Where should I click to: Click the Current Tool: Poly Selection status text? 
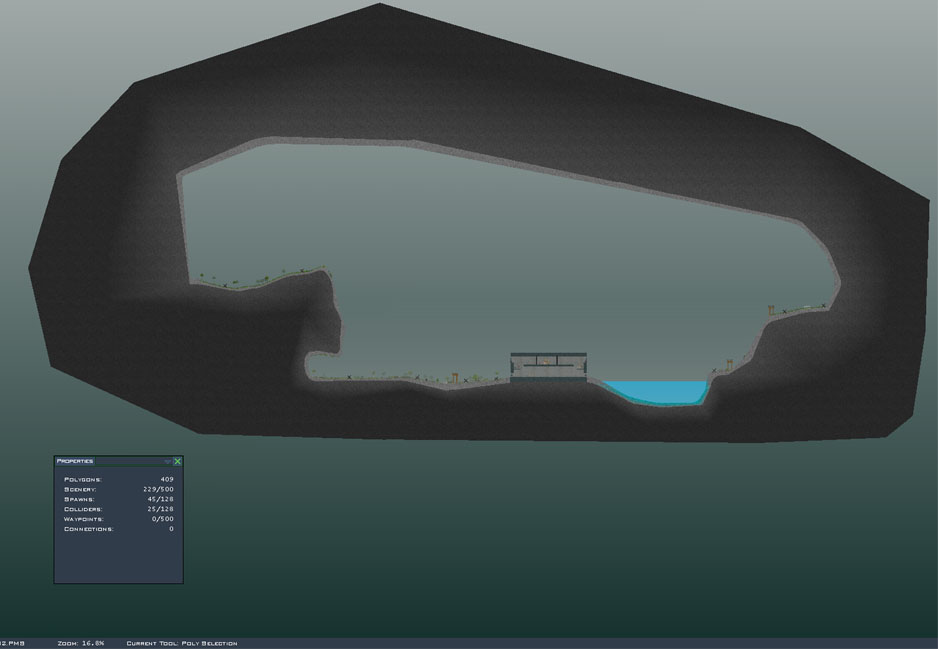point(182,643)
